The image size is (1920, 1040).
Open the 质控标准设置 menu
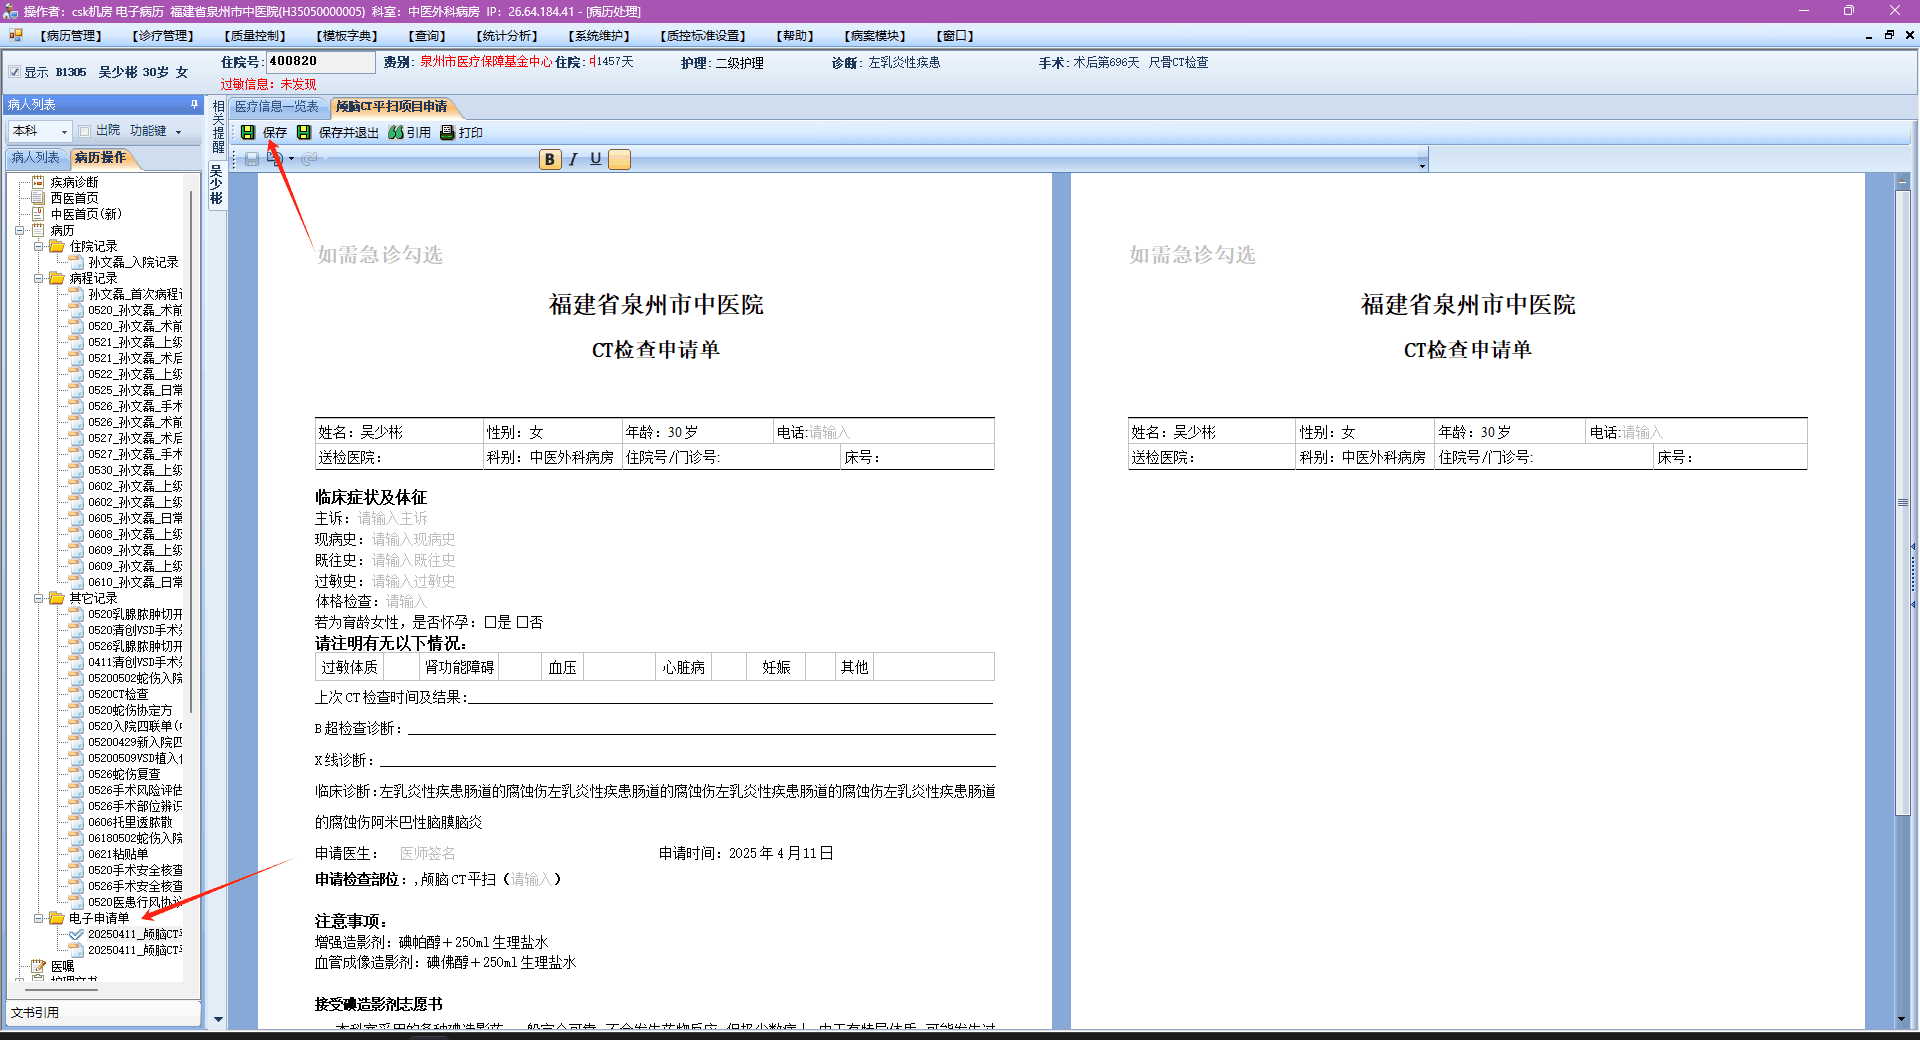pyautogui.click(x=704, y=36)
